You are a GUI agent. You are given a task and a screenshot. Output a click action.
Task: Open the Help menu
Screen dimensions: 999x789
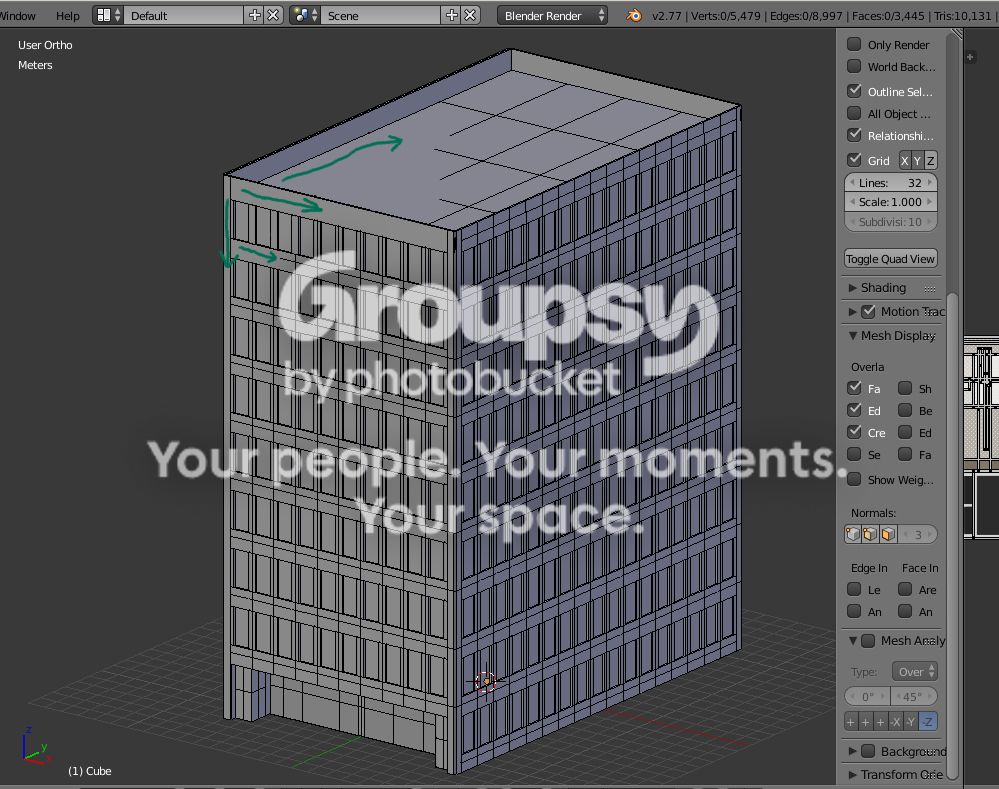tap(68, 16)
